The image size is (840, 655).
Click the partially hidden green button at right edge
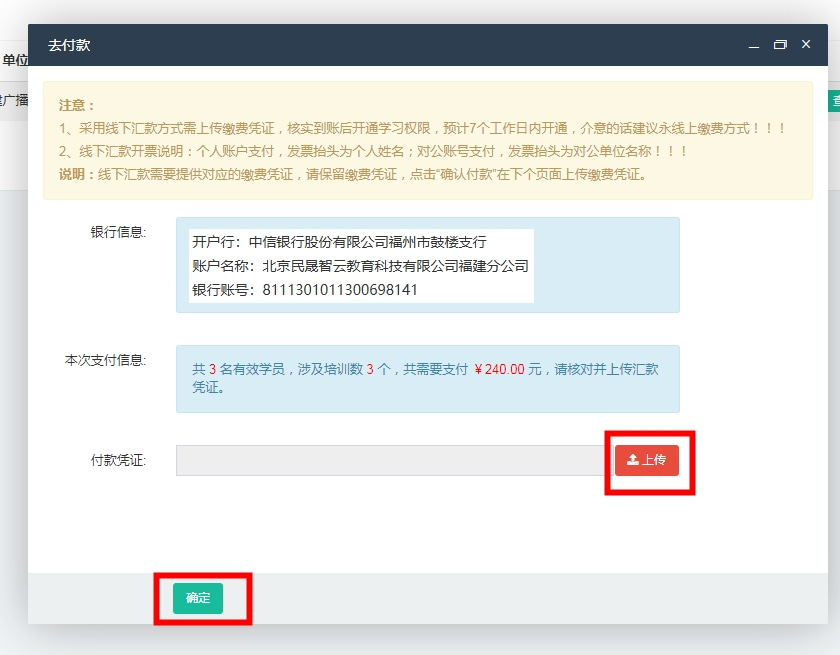point(833,100)
